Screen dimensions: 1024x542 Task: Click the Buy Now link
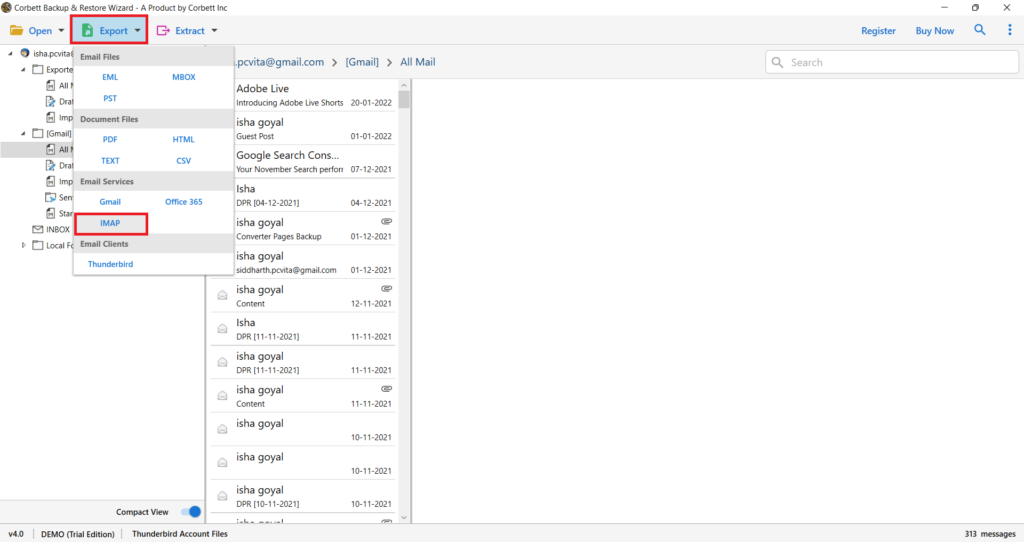click(x=934, y=31)
